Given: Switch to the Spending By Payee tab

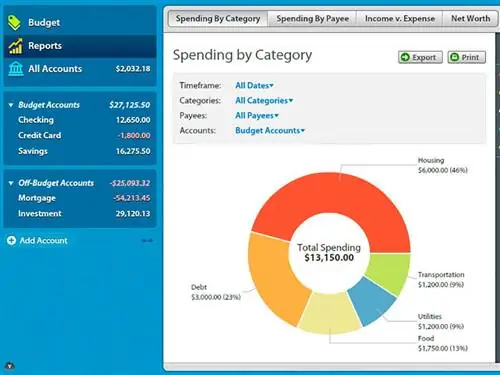Looking at the screenshot, I should (312, 19).
